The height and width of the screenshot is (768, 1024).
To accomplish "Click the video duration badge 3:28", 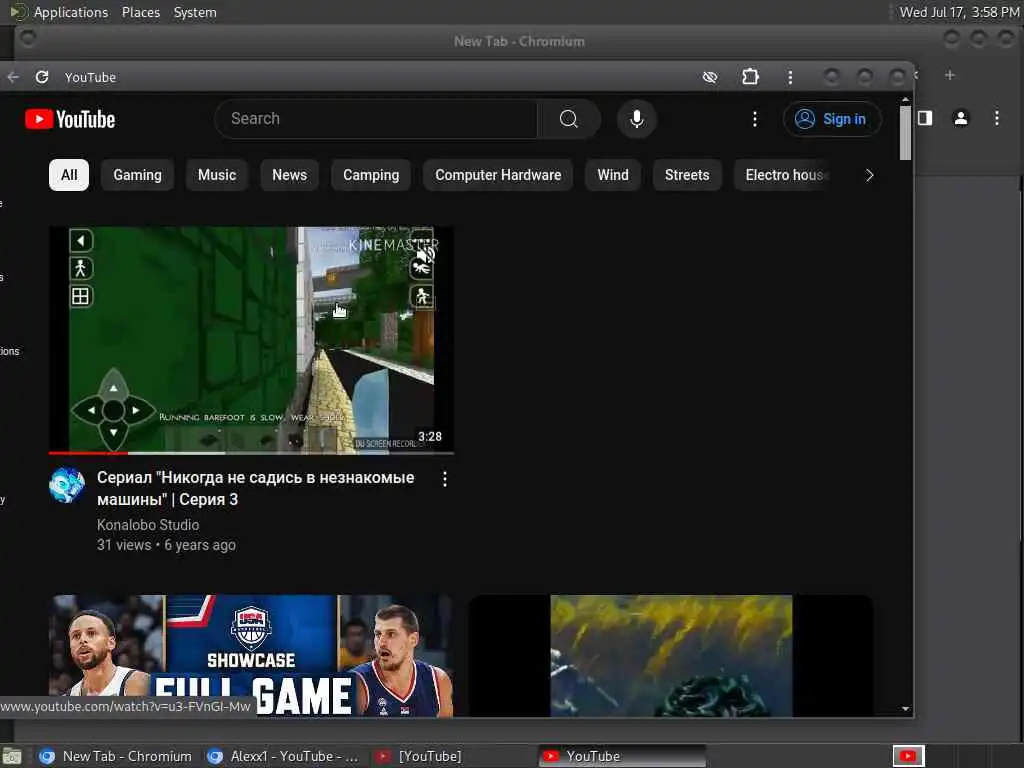I will click(430, 437).
